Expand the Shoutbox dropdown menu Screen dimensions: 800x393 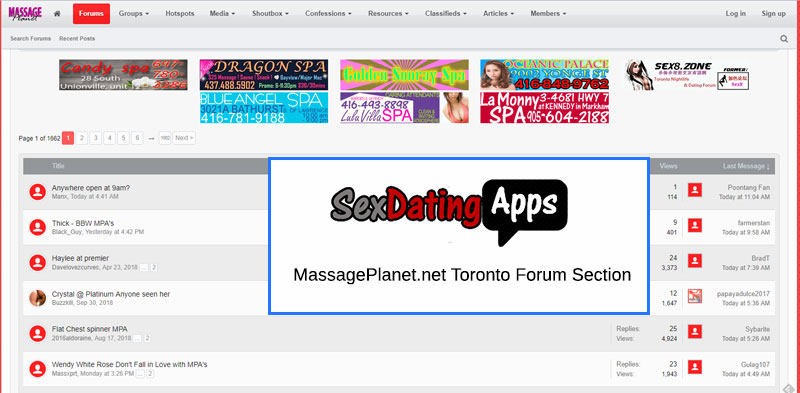pos(270,14)
